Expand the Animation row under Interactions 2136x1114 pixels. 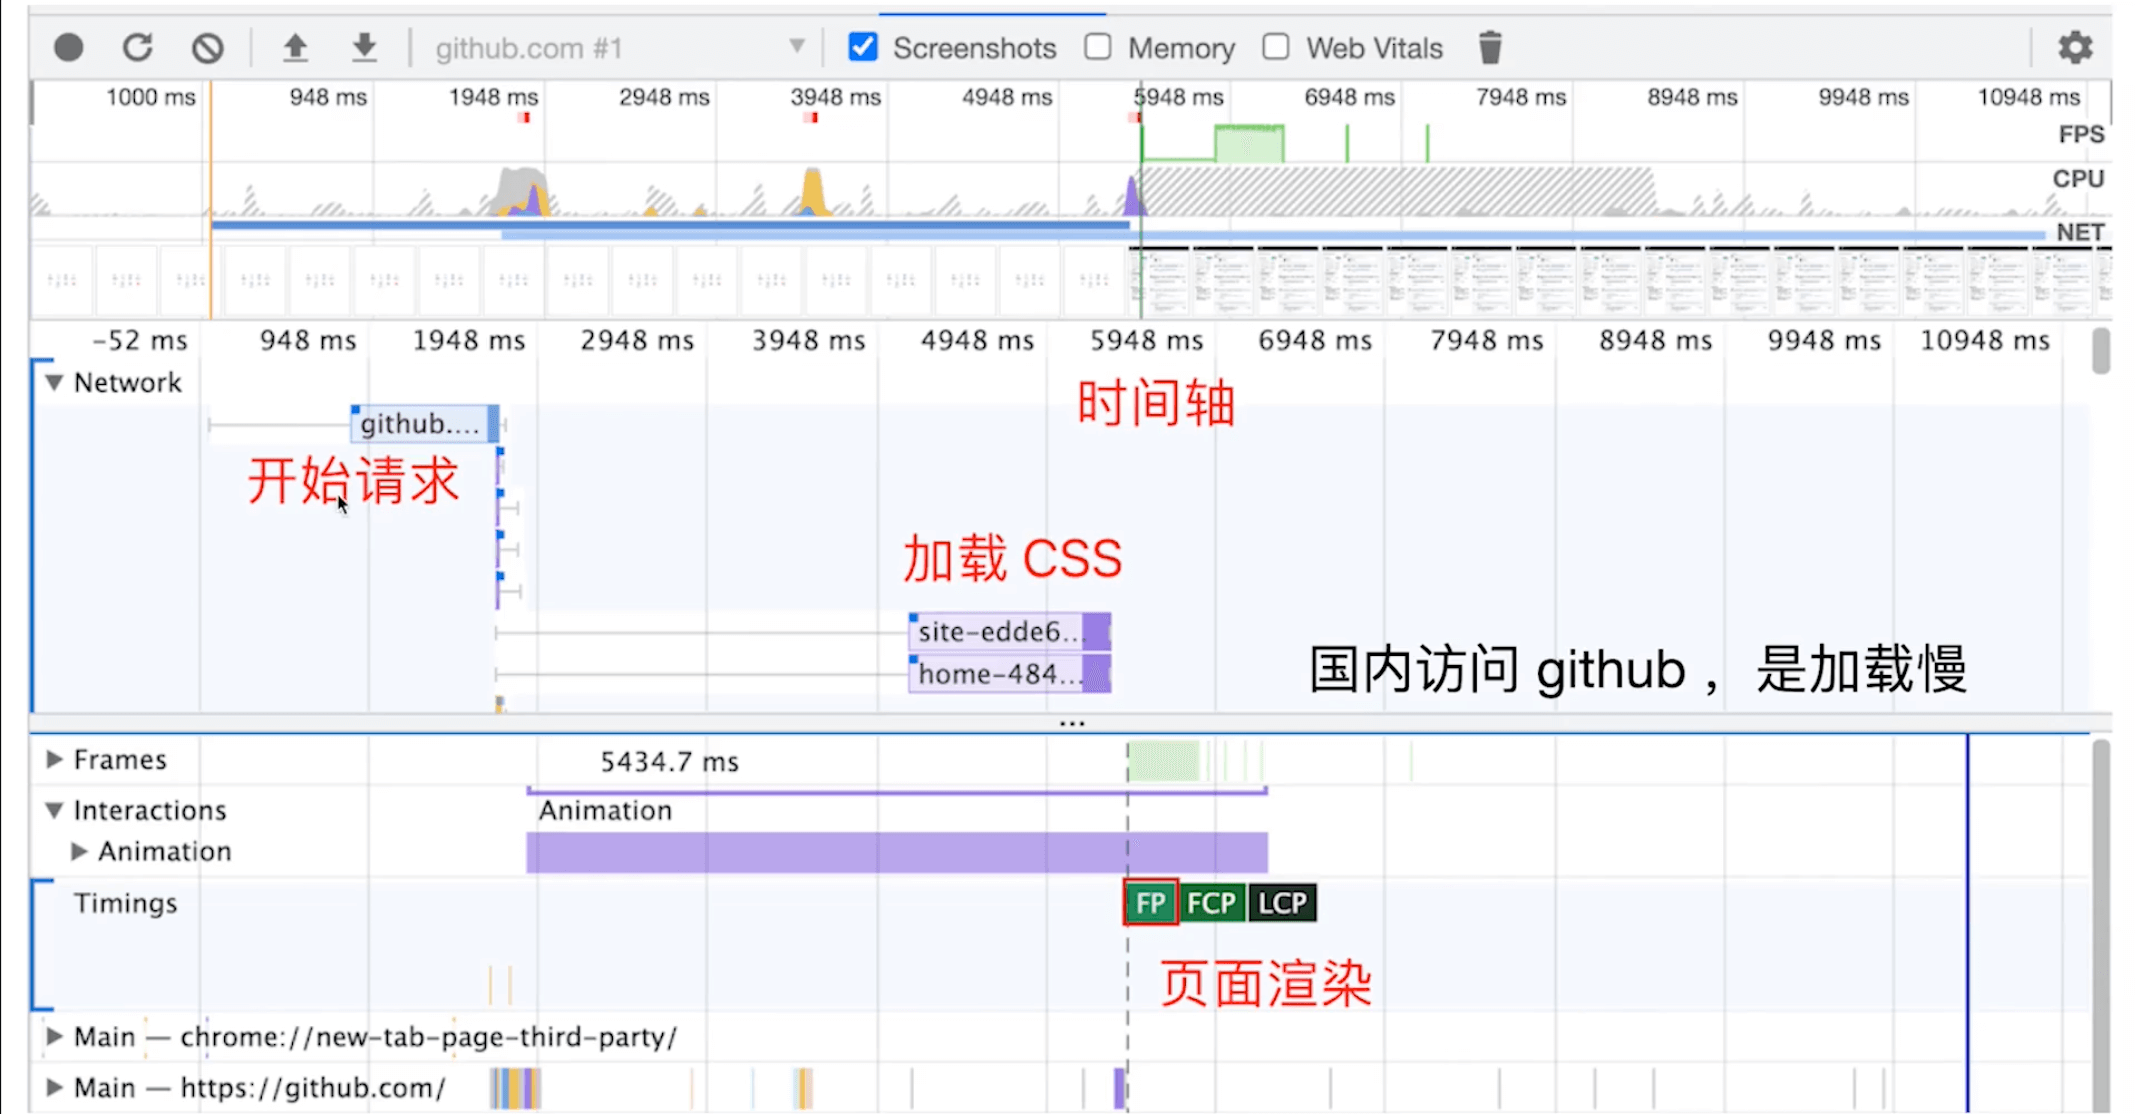79,851
